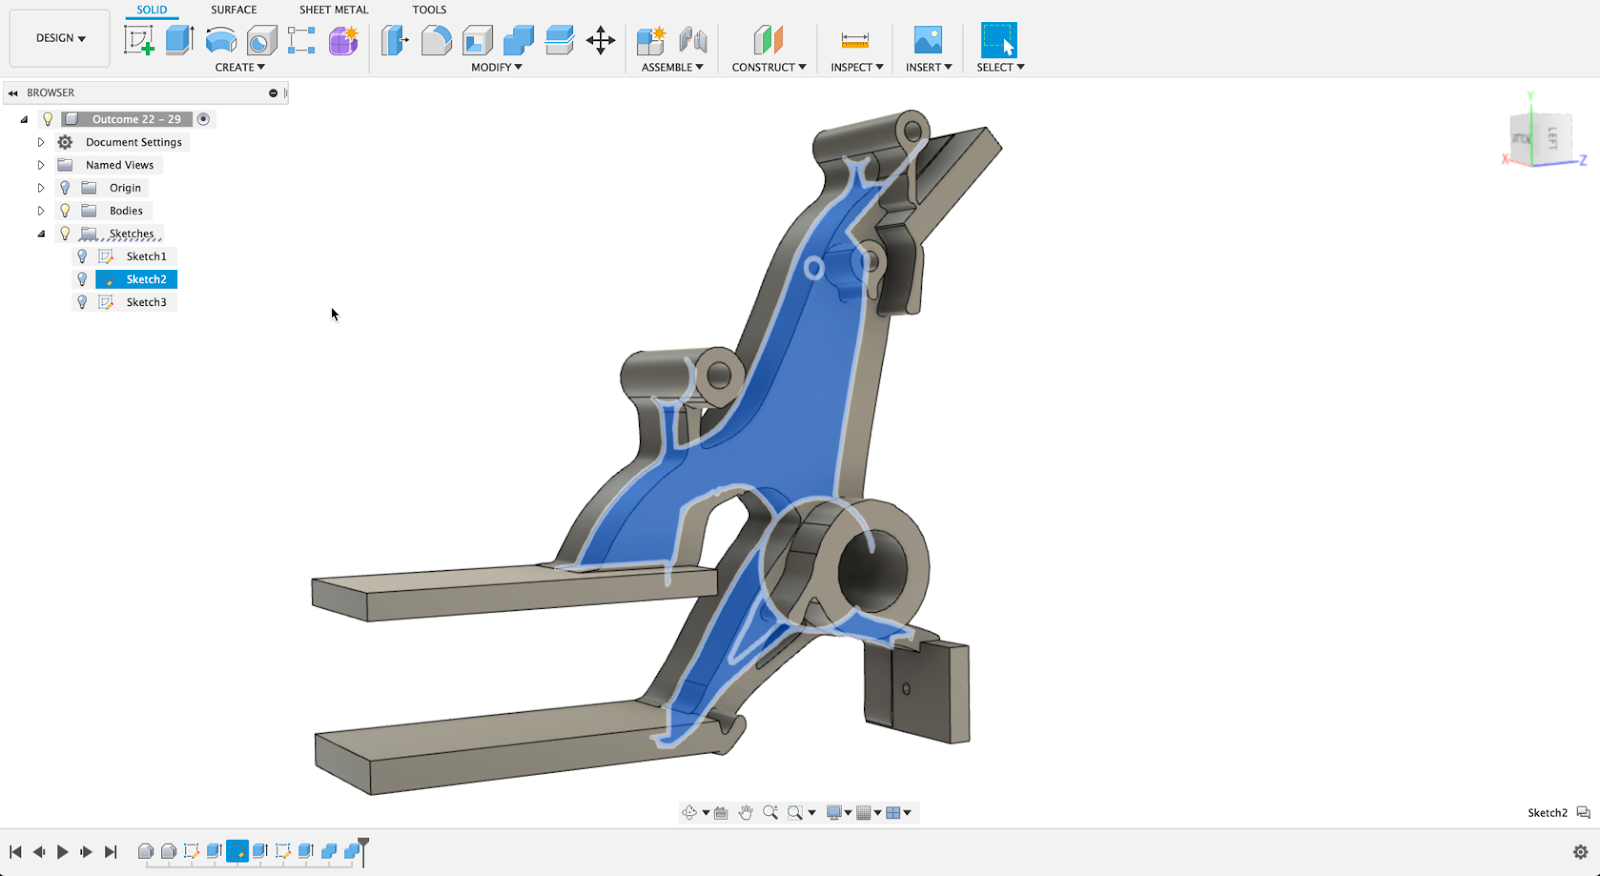Open the SHEET METAL tab
The image size is (1600, 876).
point(333,10)
